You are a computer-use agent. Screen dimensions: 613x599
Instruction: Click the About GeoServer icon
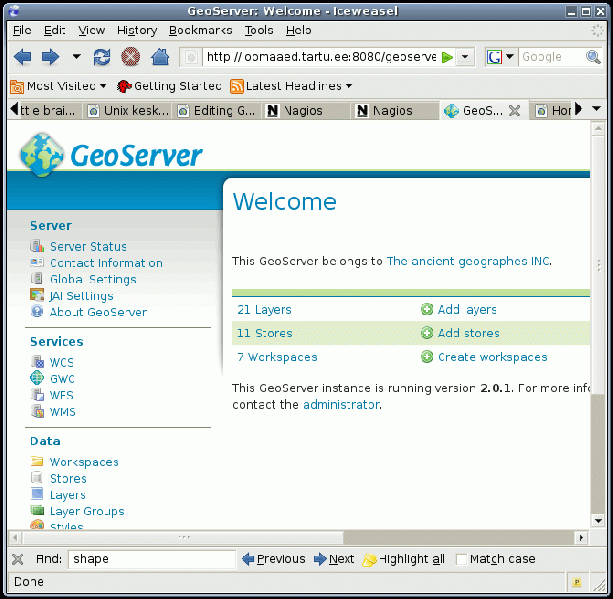[x=37, y=311]
